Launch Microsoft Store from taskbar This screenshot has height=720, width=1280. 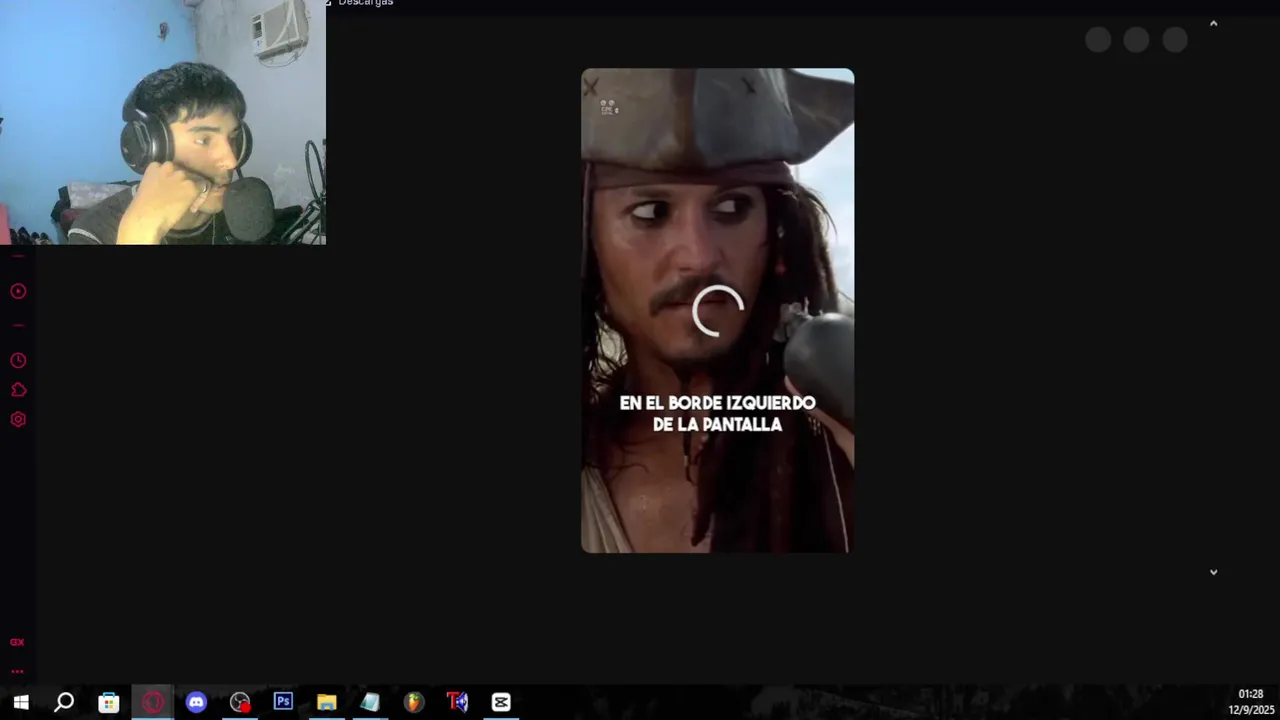pyautogui.click(x=108, y=702)
